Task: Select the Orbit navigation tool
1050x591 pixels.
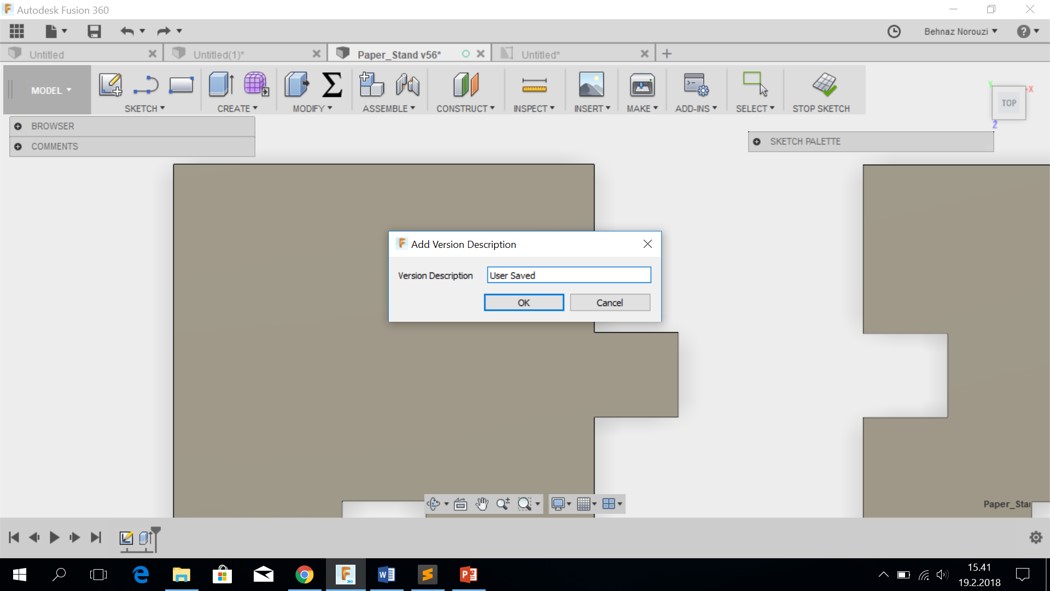Action: [x=433, y=504]
